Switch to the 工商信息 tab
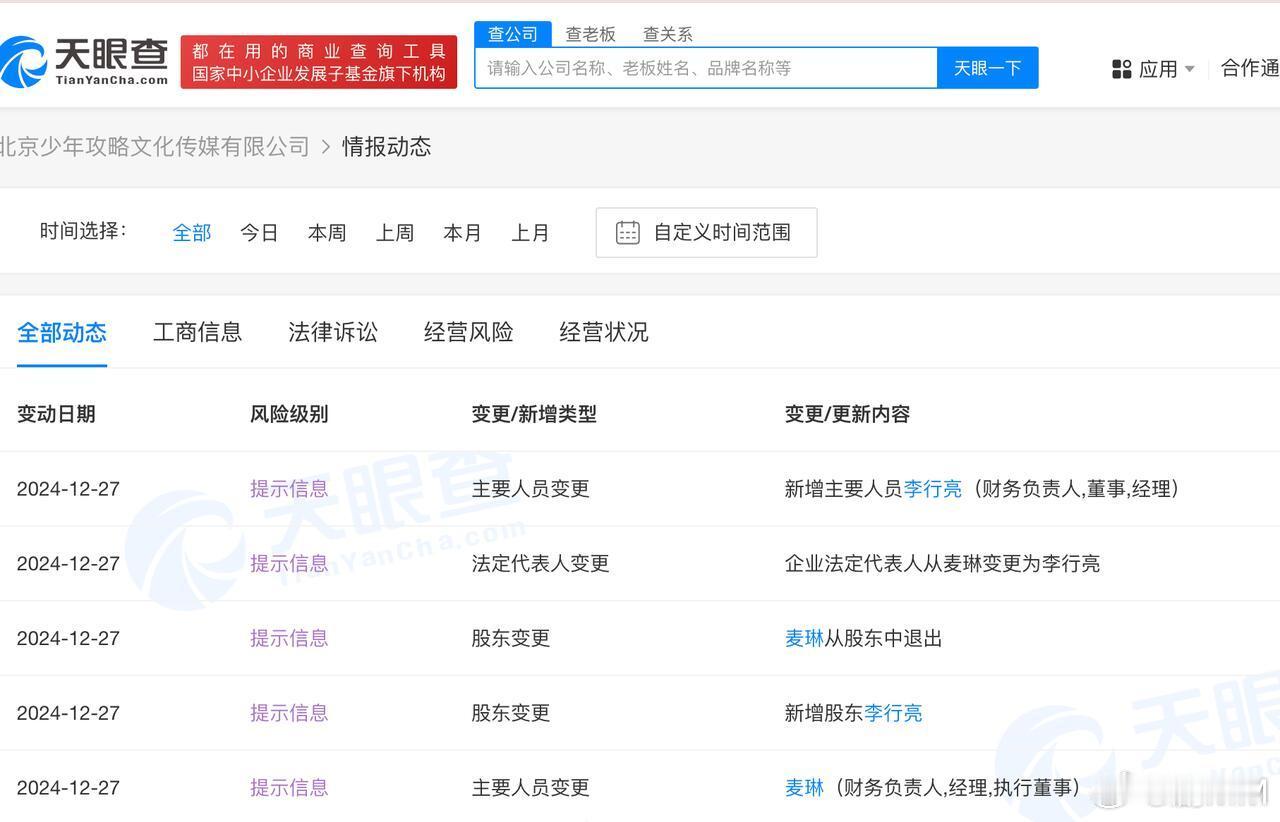1280x822 pixels. [197, 332]
